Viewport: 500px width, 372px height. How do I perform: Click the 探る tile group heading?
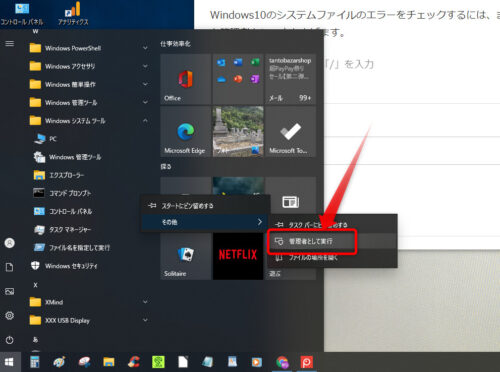[x=166, y=166]
